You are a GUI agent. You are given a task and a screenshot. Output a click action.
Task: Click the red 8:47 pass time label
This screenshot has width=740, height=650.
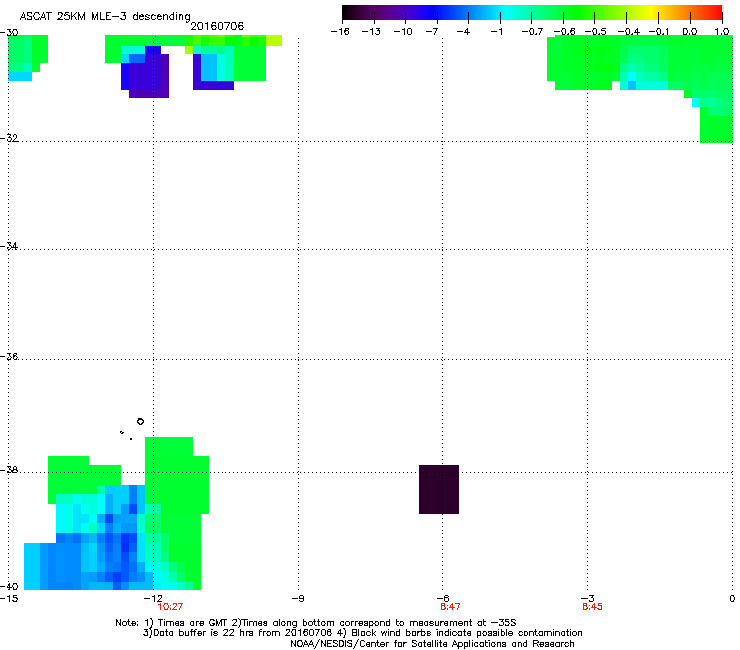pos(450,607)
